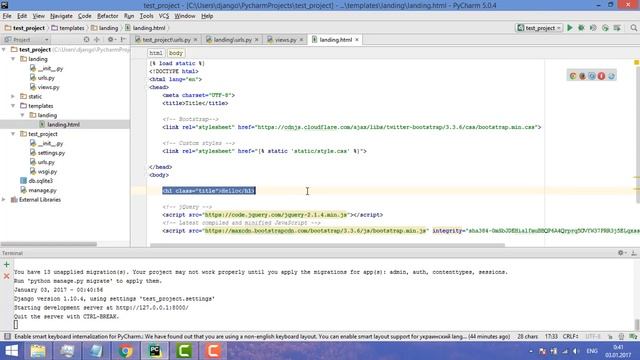Click the highlighted h1 title line
The image size is (640, 360).
click(209, 191)
